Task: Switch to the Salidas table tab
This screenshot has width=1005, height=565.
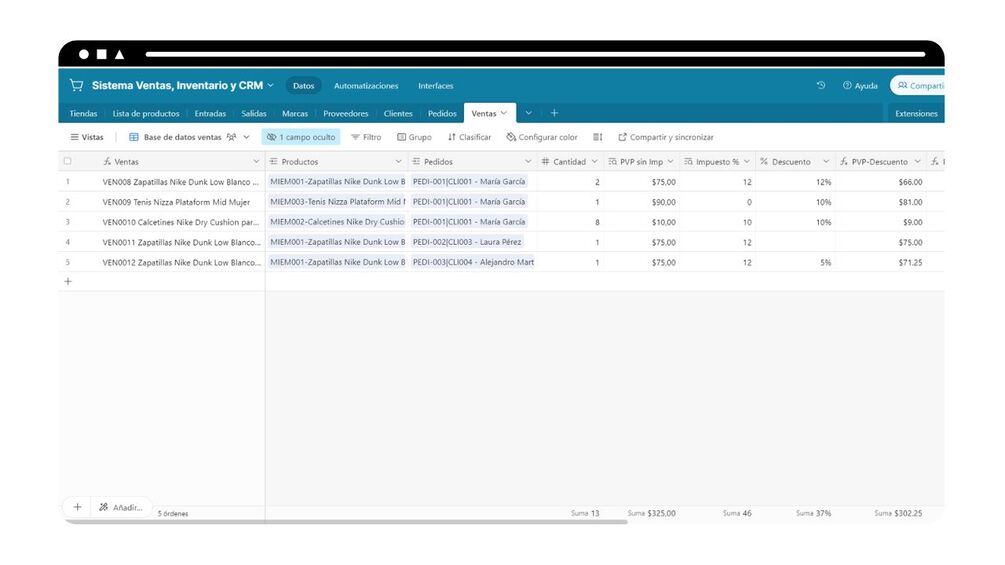Action: click(x=254, y=113)
